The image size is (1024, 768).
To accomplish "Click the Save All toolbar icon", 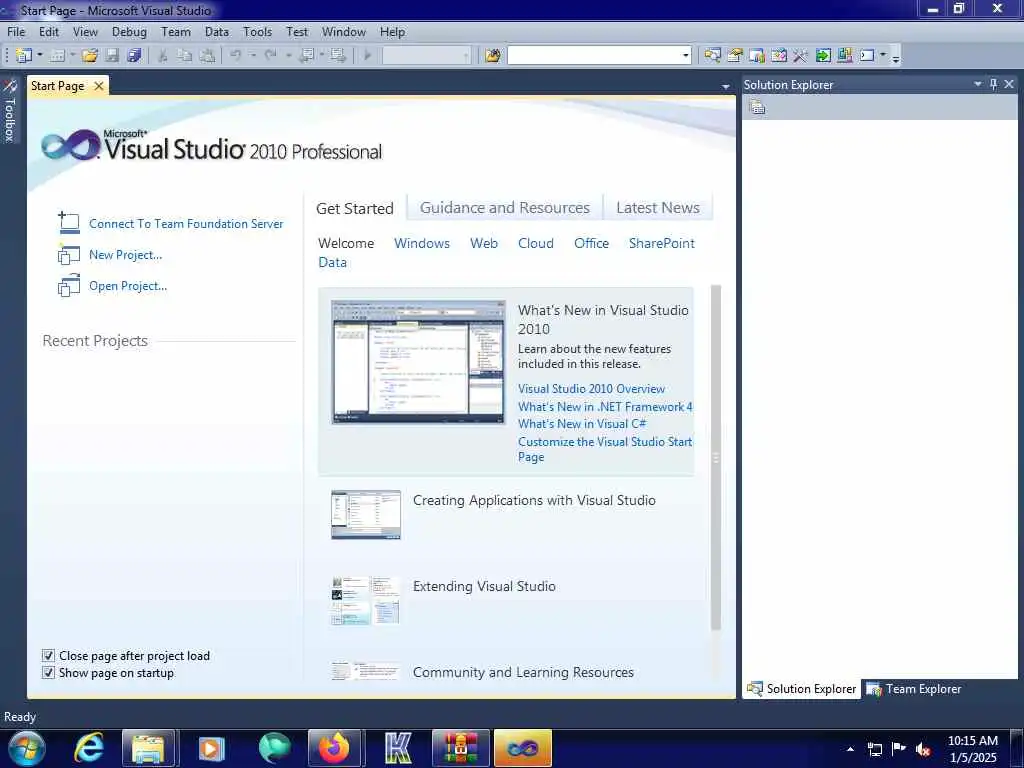I will 135,56.
